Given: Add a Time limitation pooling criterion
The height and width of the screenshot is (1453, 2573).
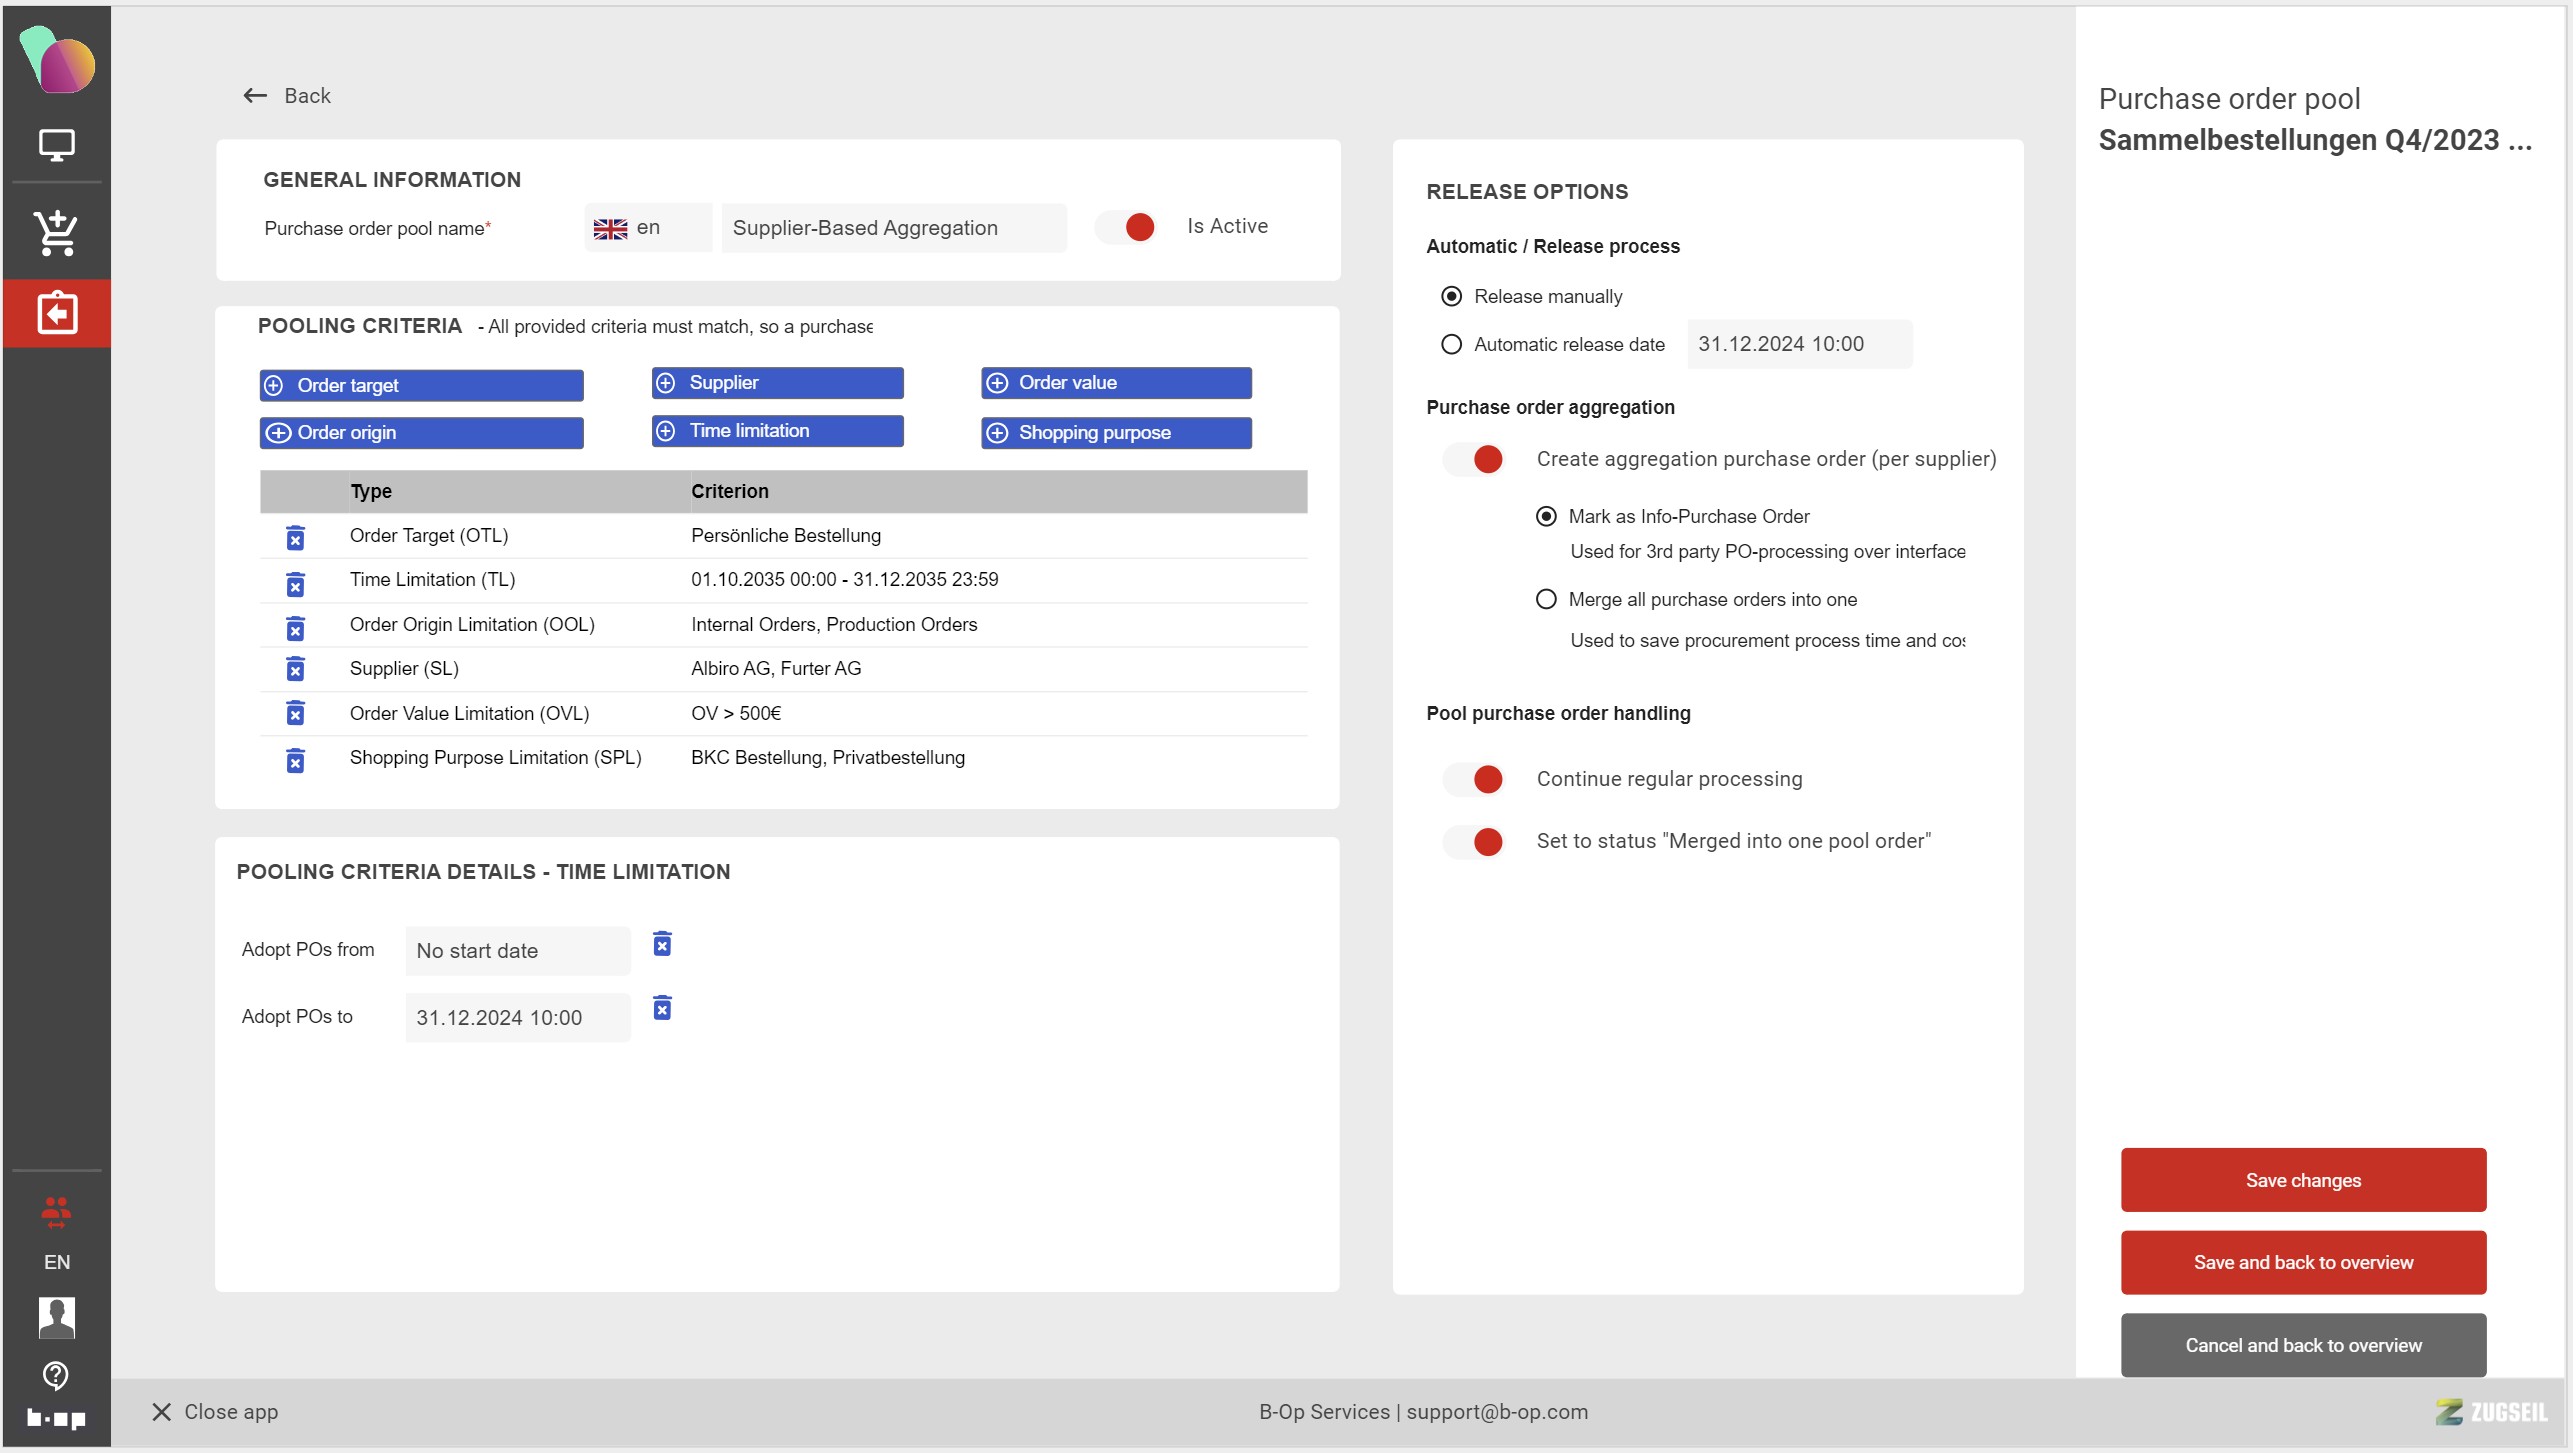Looking at the screenshot, I should tap(777, 431).
